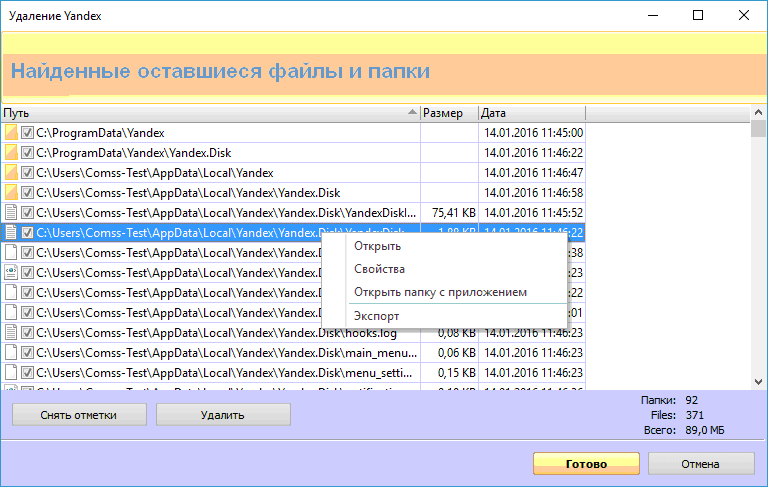The height and width of the screenshot is (487, 768).
Task: Sort by Размер column header
Action: click(x=449, y=113)
